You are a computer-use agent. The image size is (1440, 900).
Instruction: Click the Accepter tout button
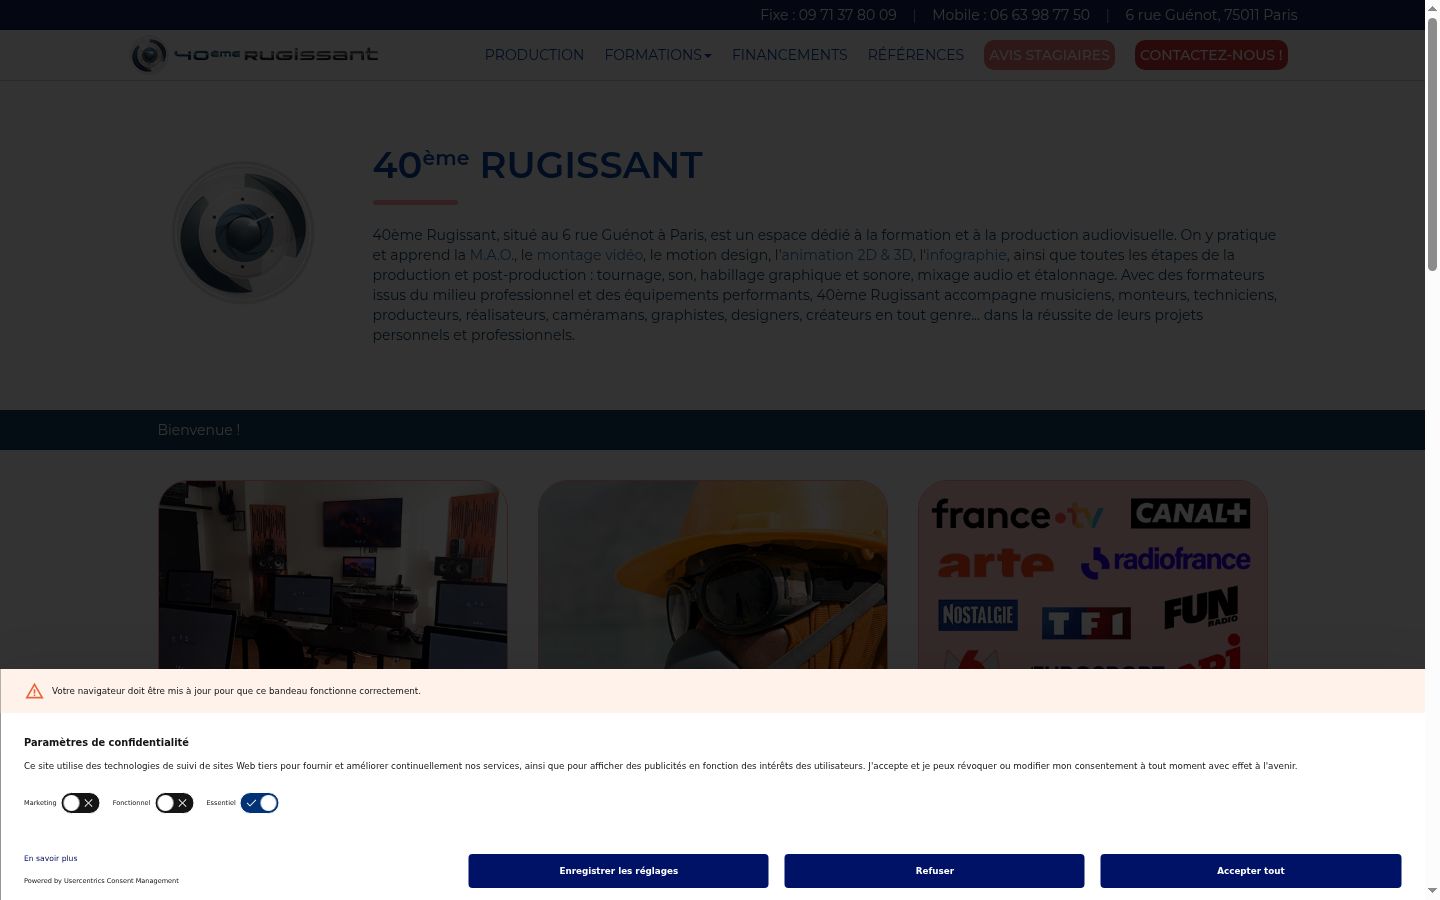(1251, 871)
